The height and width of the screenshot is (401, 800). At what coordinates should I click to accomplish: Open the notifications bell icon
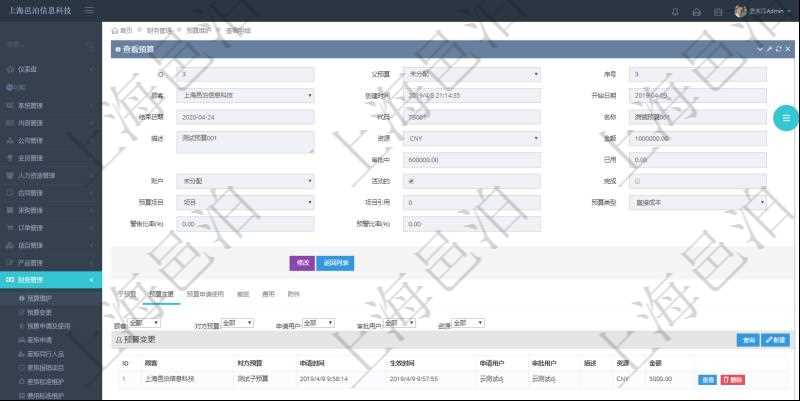674,11
